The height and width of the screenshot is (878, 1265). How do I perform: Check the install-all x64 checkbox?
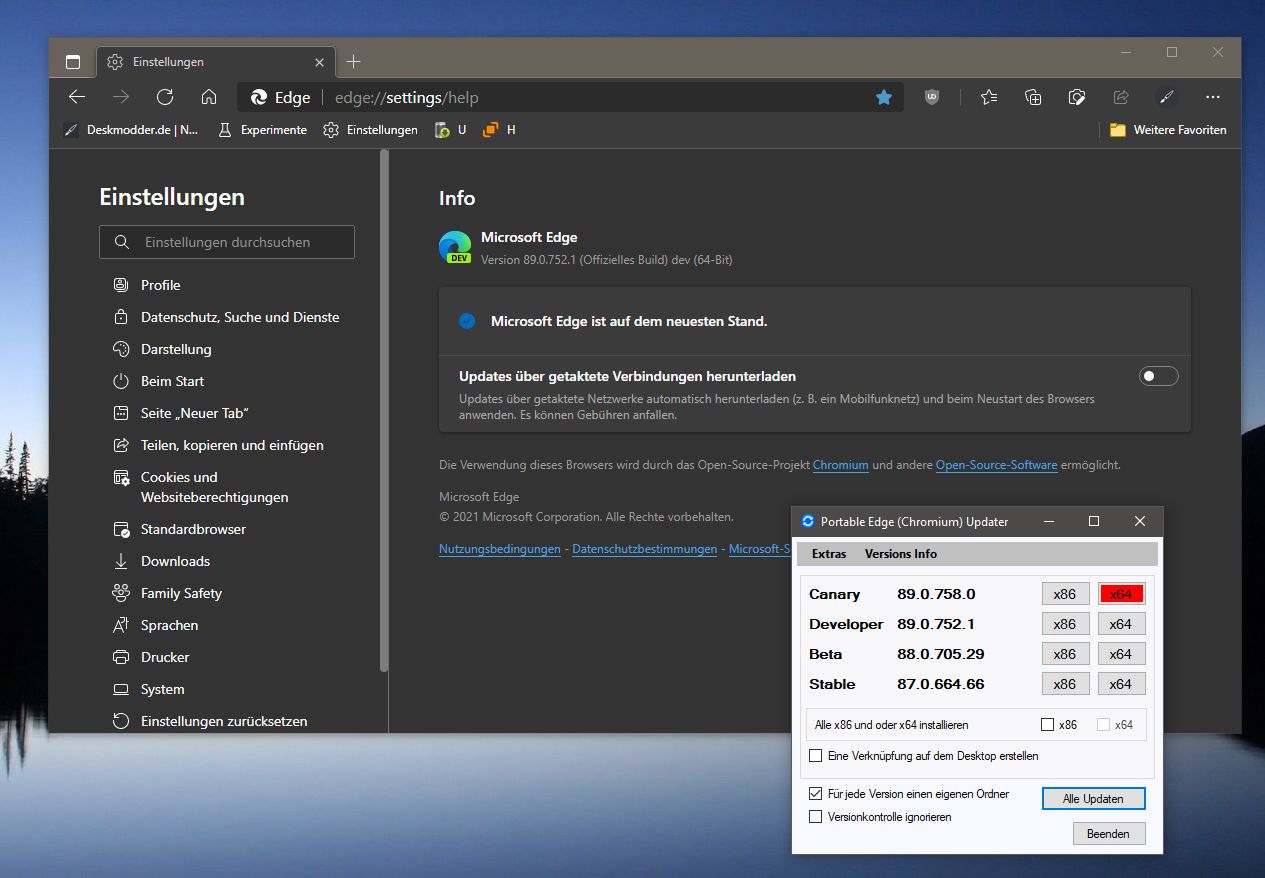(1104, 725)
